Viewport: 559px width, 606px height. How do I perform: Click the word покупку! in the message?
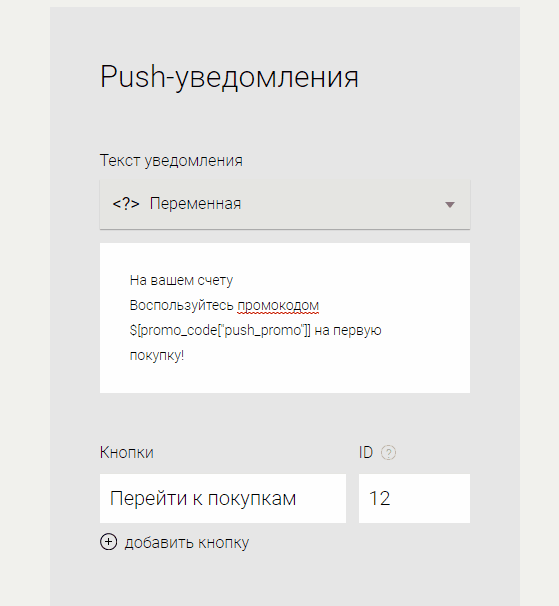coord(157,355)
